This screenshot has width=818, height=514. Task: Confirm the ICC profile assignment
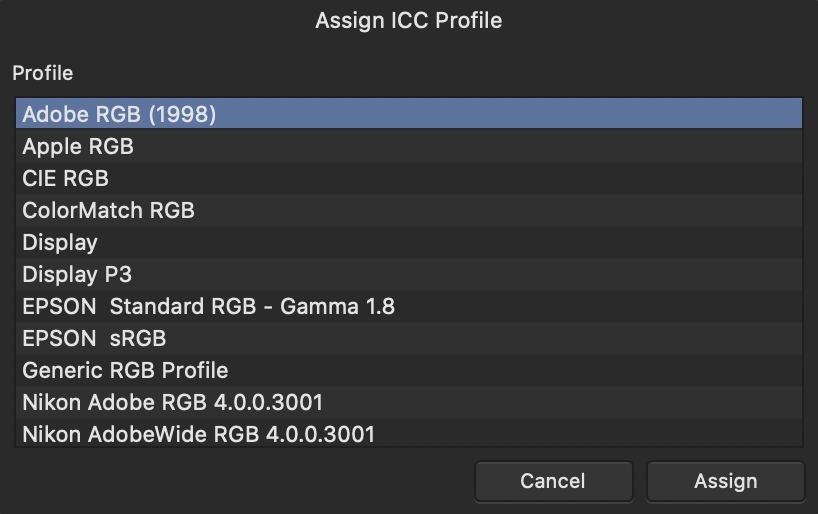coord(725,481)
